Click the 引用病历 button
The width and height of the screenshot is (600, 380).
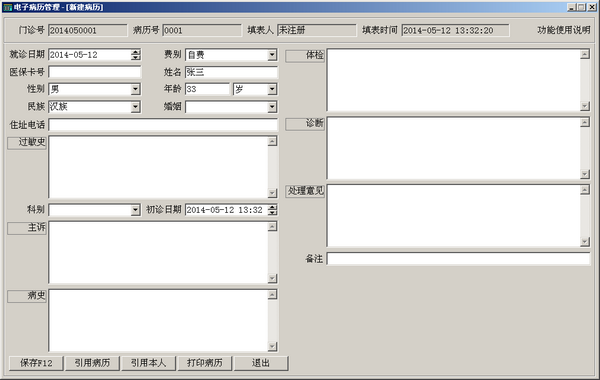click(92, 363)
